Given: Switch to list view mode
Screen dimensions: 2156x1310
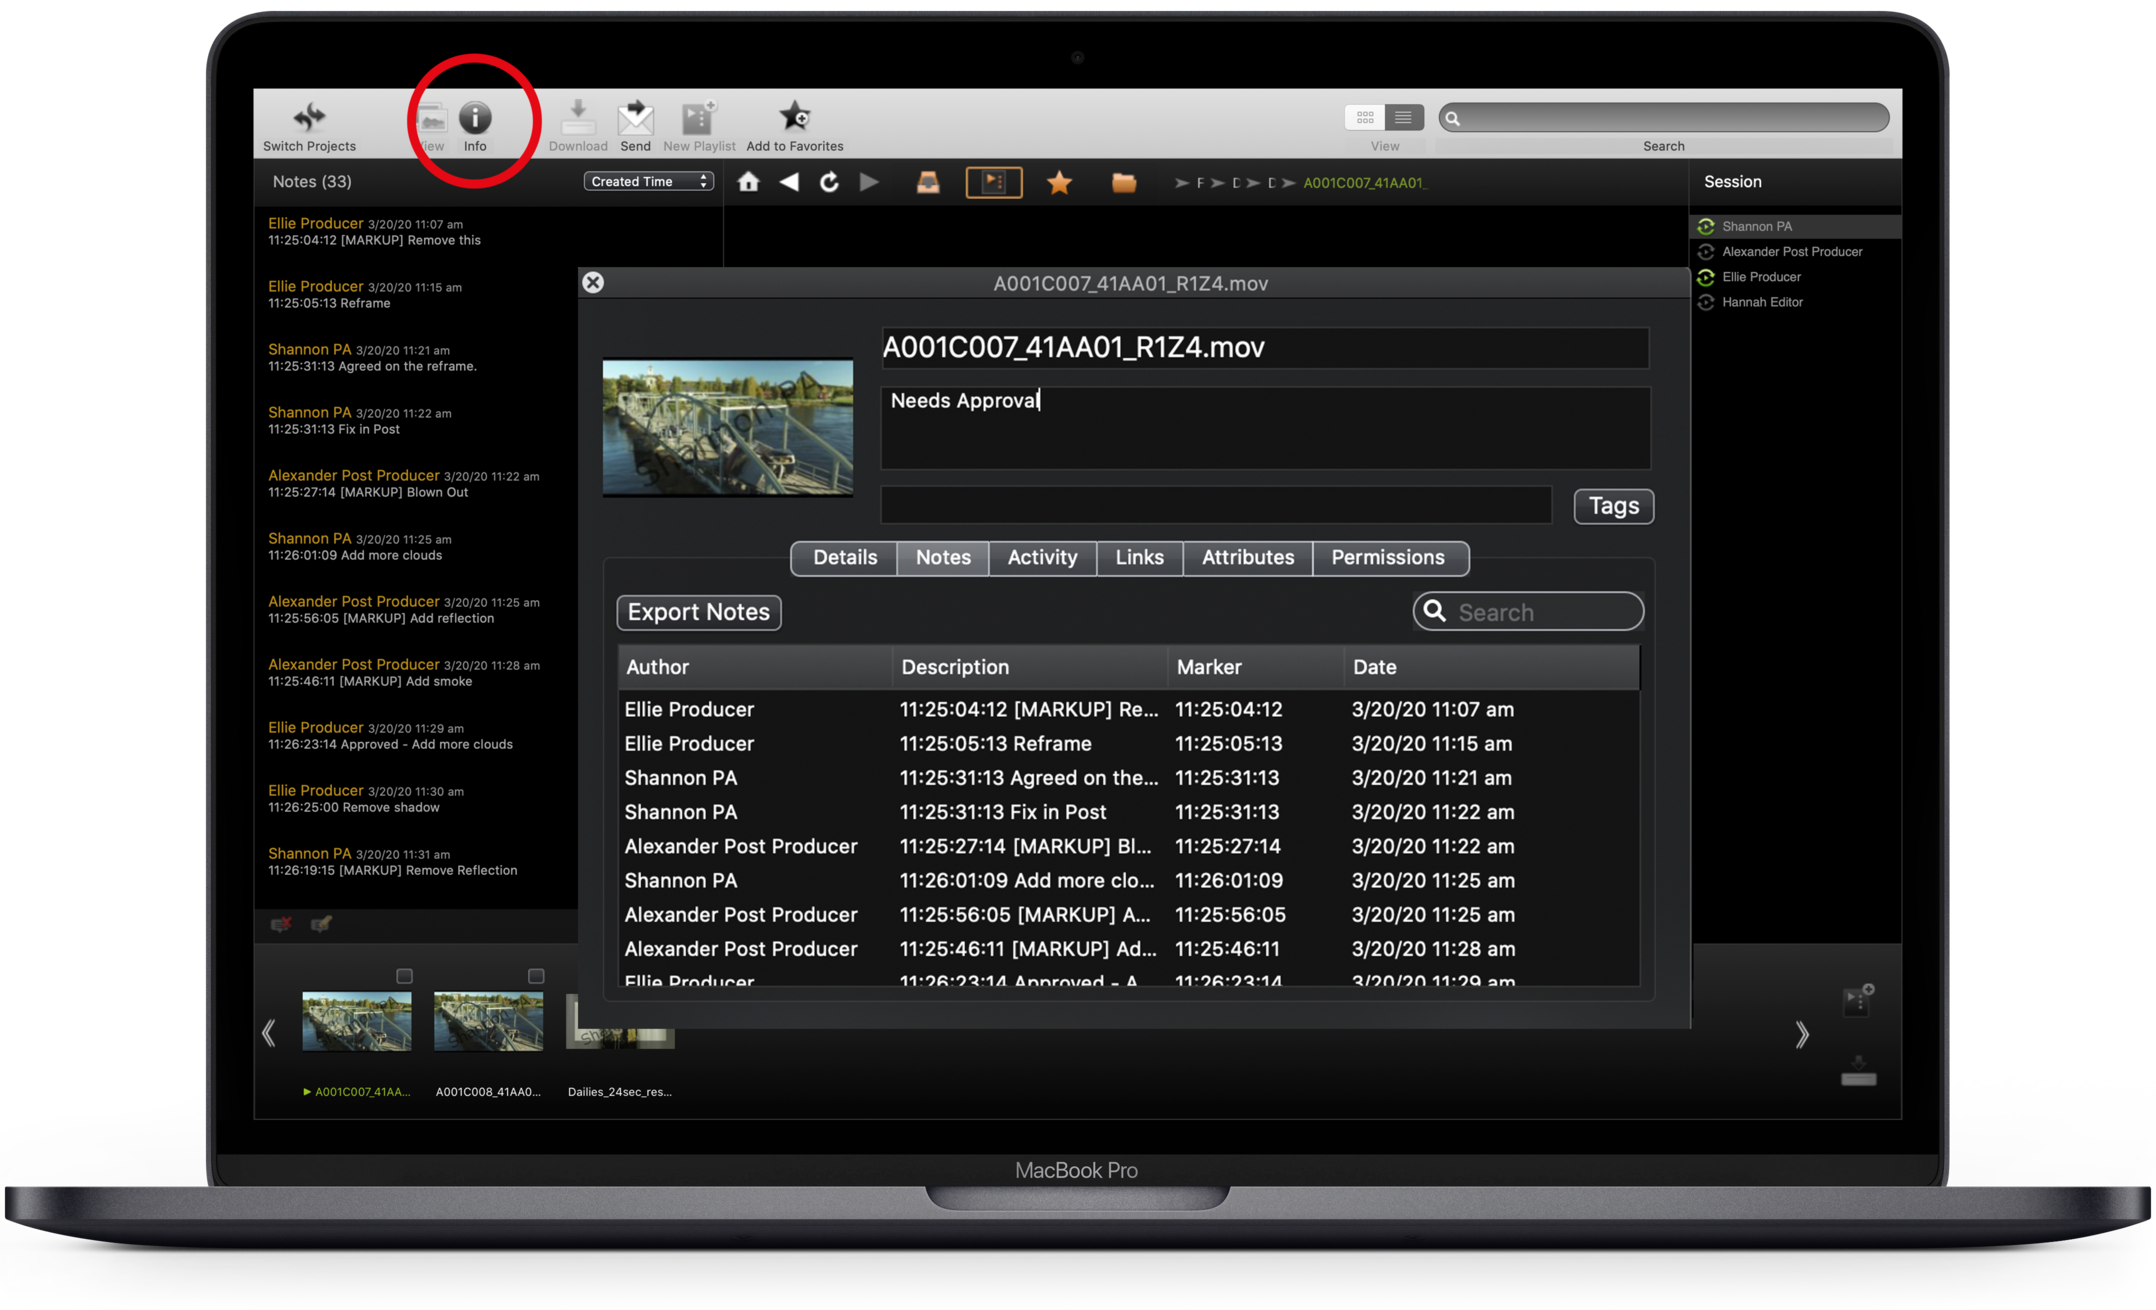Looking at the screenshot, I should (1403, 117).
